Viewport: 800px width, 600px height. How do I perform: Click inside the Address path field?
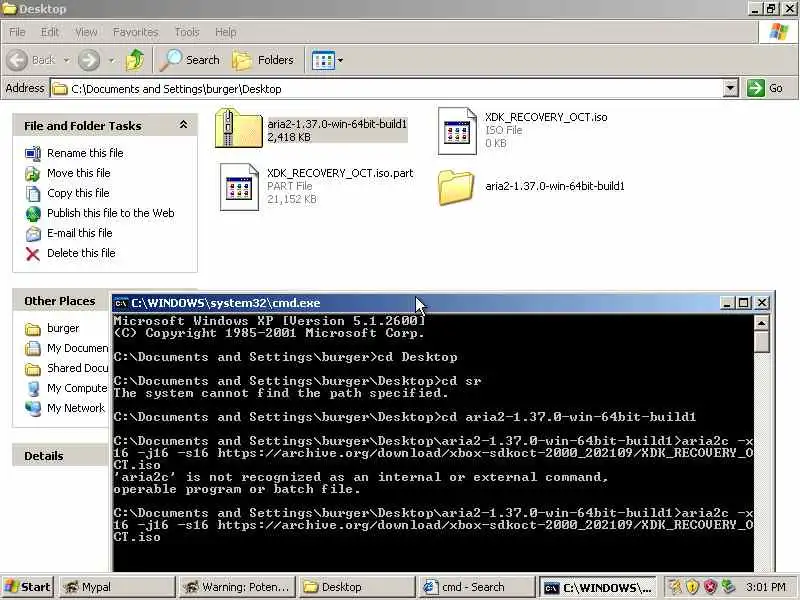(386, 88)
